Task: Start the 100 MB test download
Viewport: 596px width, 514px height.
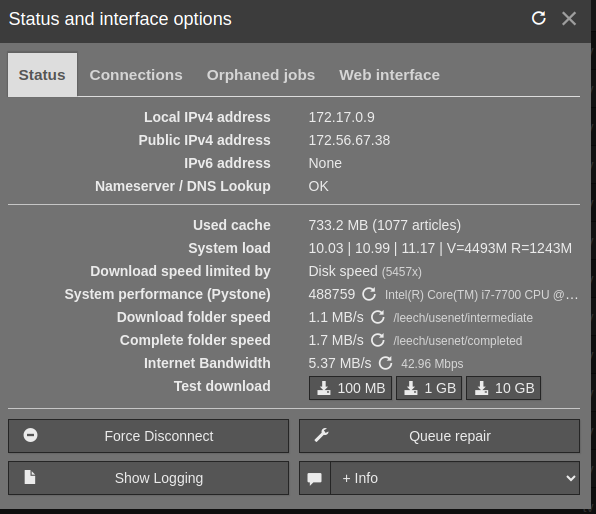Action: click(x=350, y=388)
